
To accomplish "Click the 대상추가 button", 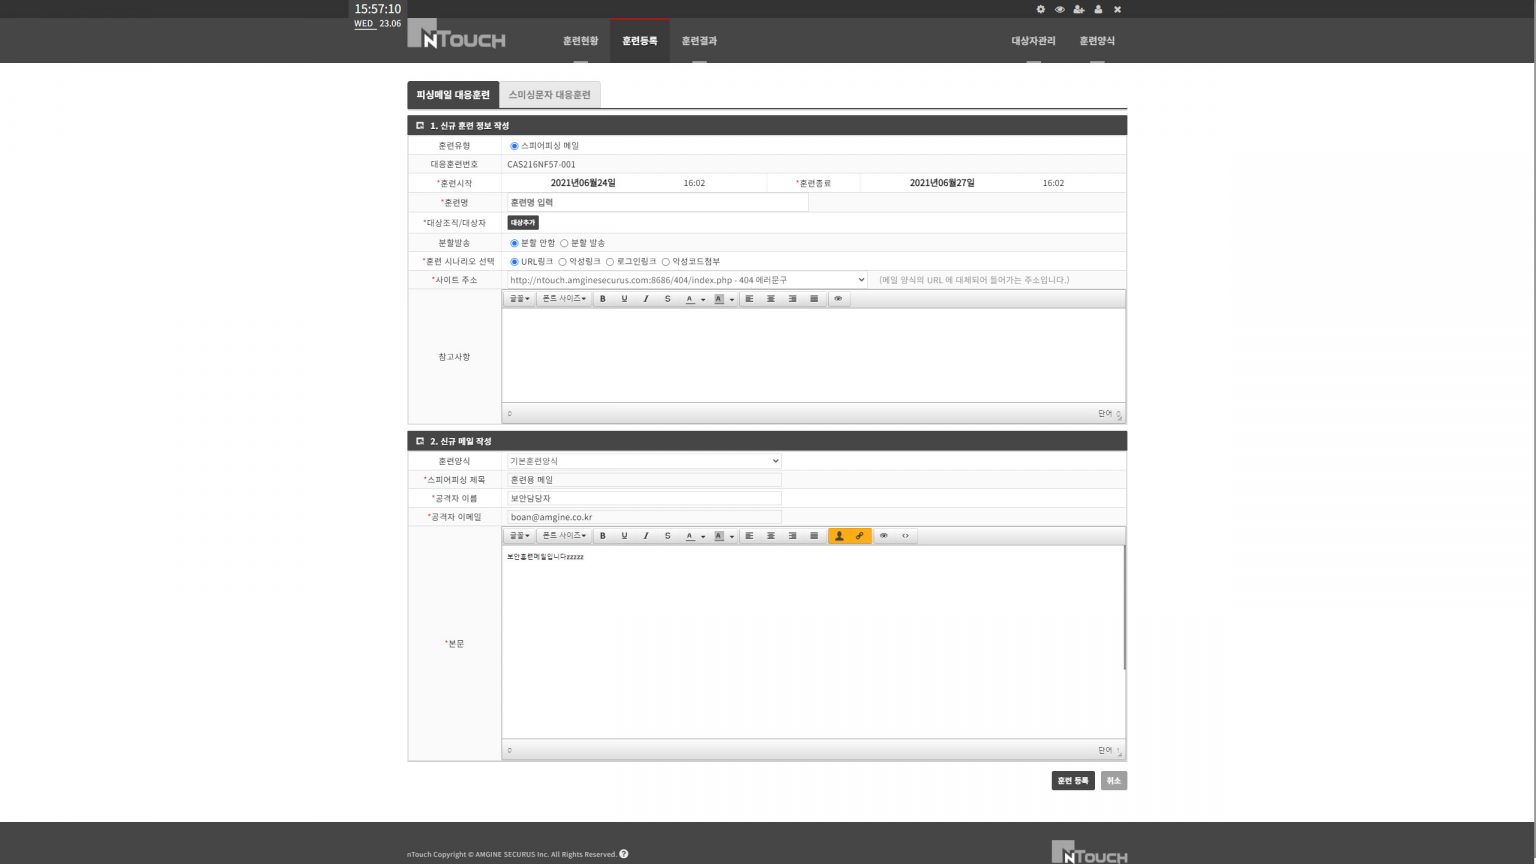I will [522, 223].
